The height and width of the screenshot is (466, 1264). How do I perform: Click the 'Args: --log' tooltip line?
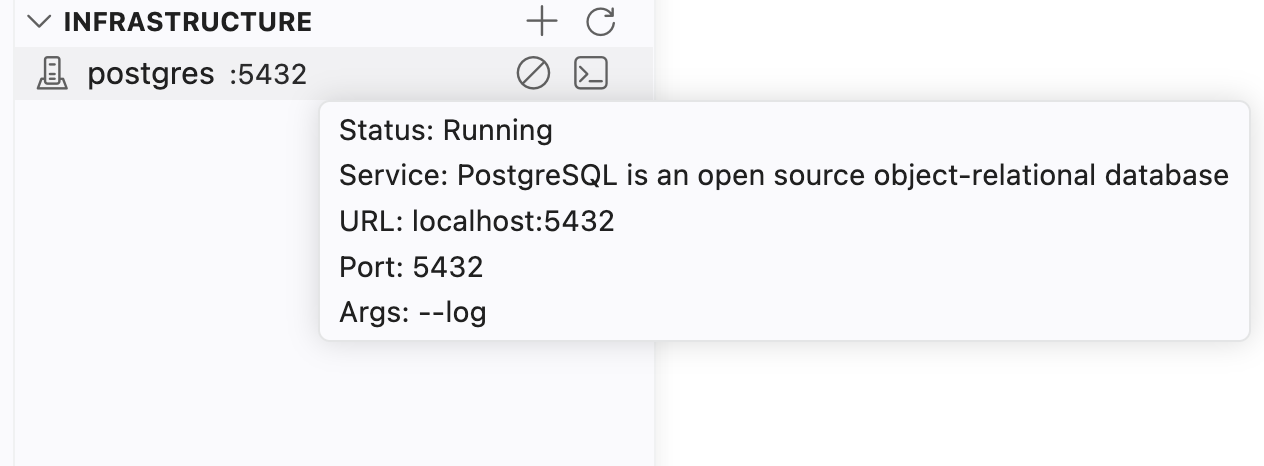(413, 313)
